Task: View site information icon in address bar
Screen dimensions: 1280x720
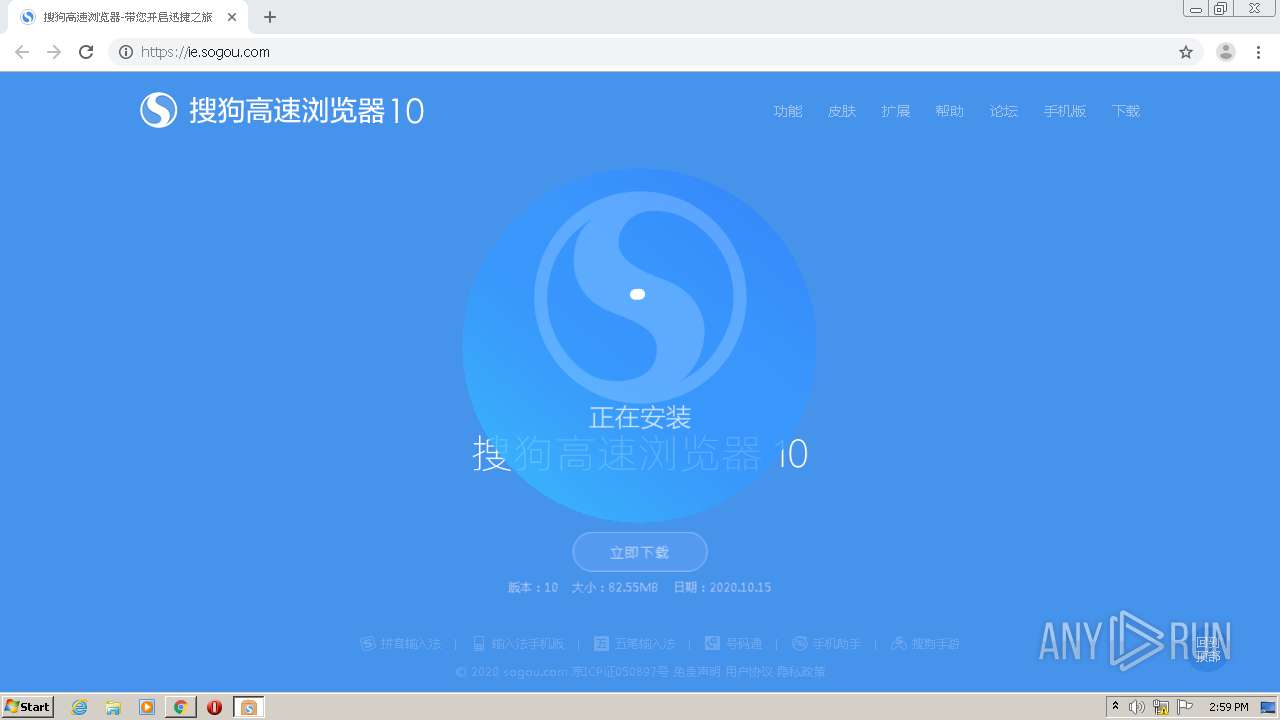Action: [x=126, y=52]
